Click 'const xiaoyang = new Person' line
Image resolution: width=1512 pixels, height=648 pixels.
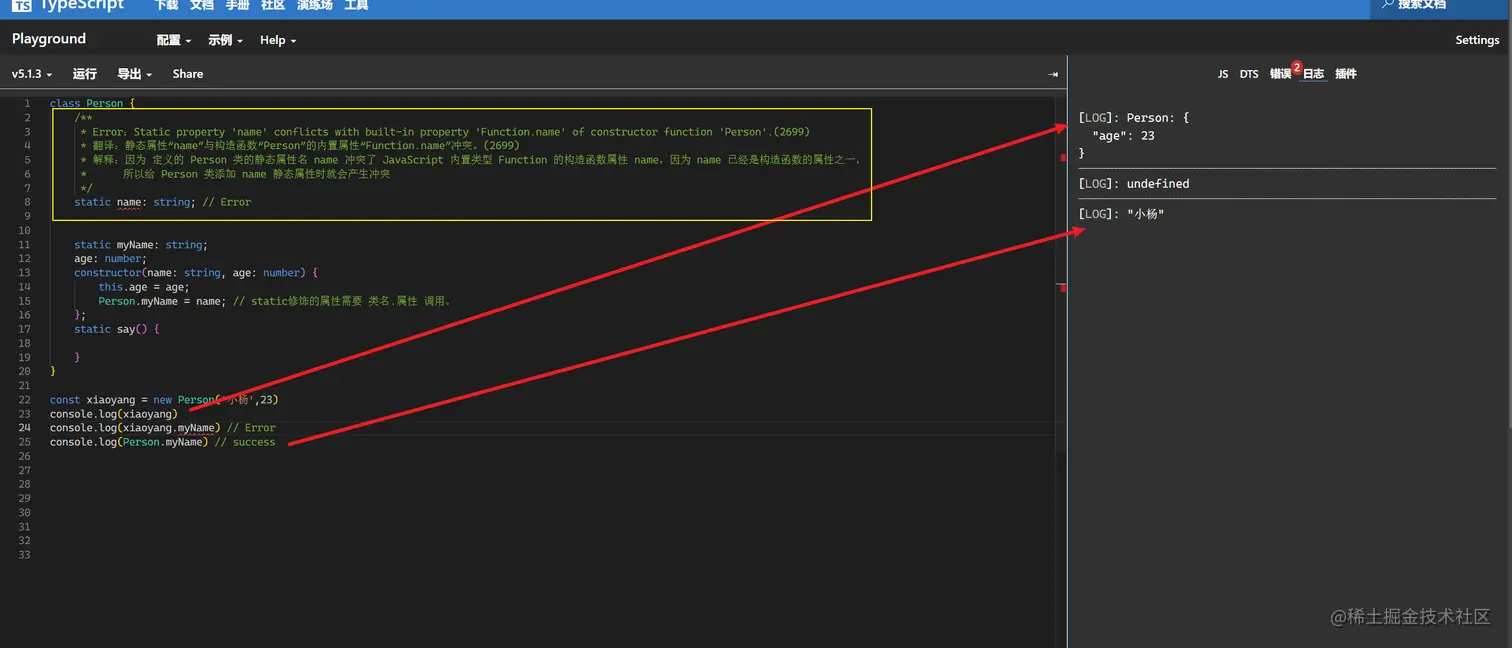click(164, 400)
